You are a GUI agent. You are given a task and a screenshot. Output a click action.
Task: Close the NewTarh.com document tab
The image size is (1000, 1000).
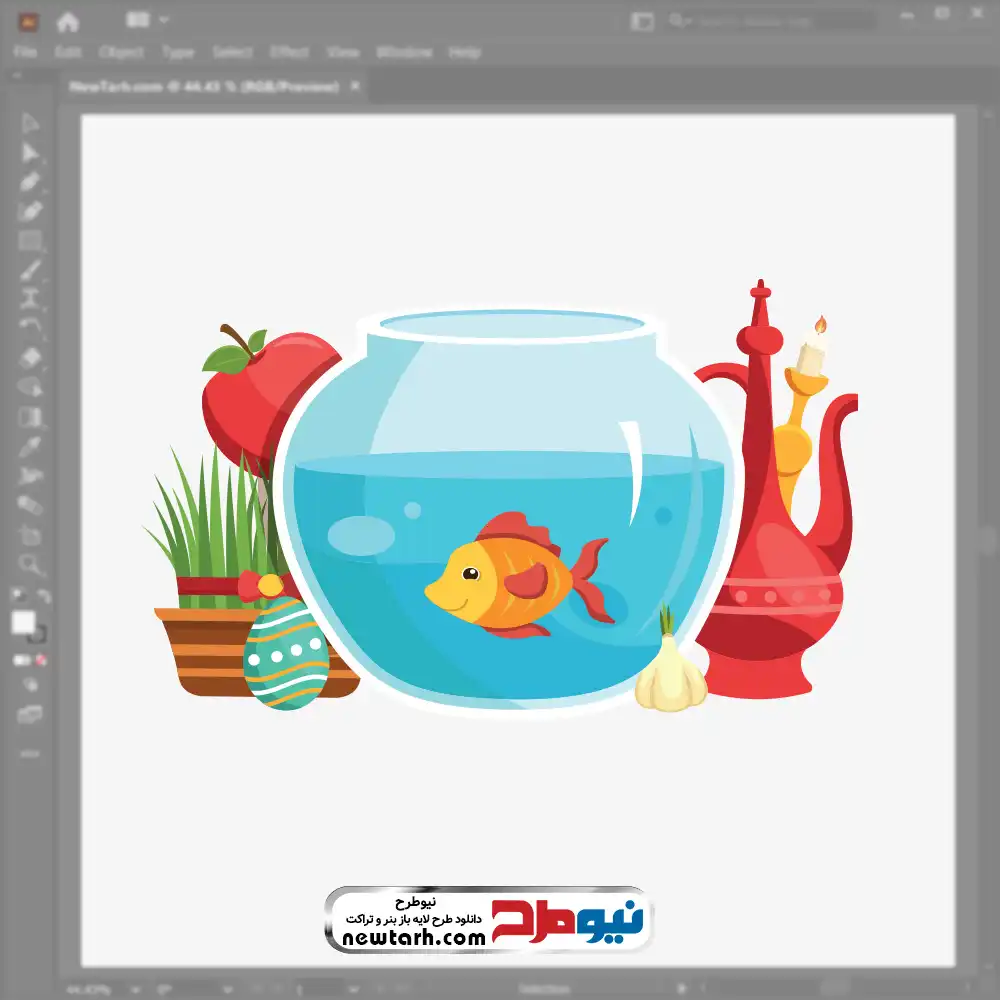click(x=355, y=87)
